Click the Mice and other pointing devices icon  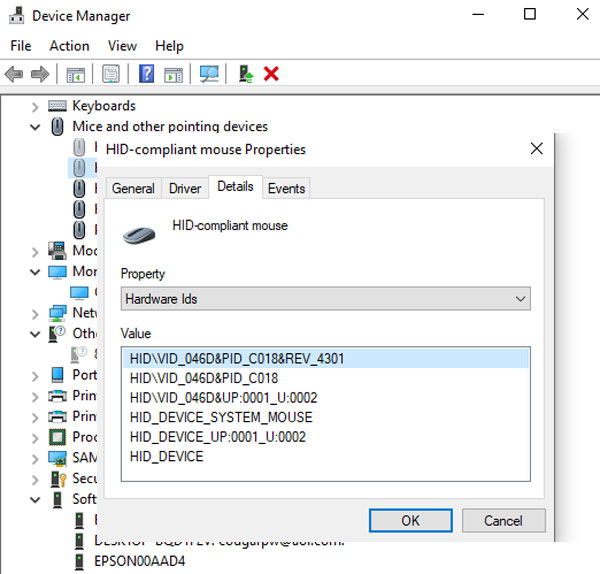tap(57, 127)
